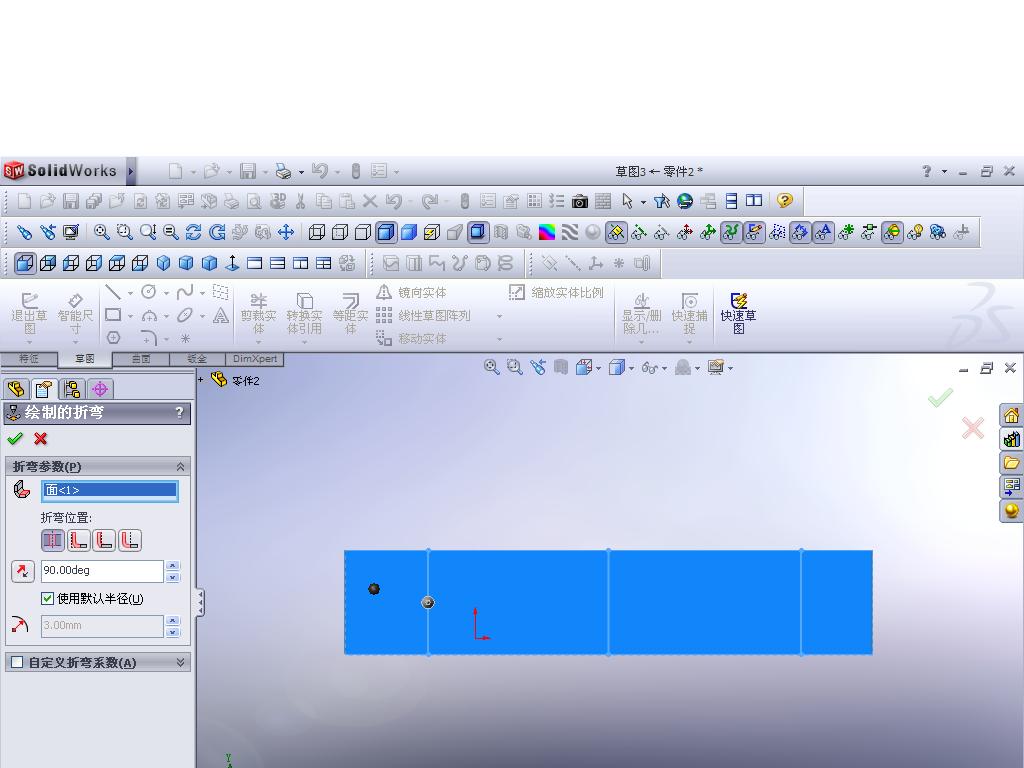
Task: Open Line tool dropdown arrow
Action: pos(131,293)
